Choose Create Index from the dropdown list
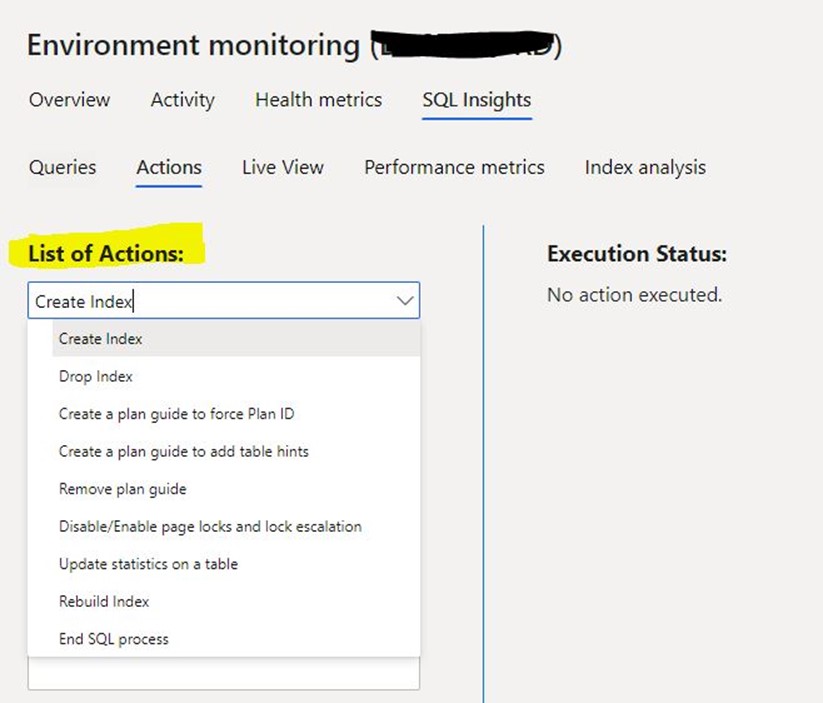The width and height of the screenshot is (823, 703). pyautogui.click(x=100, y=339)
